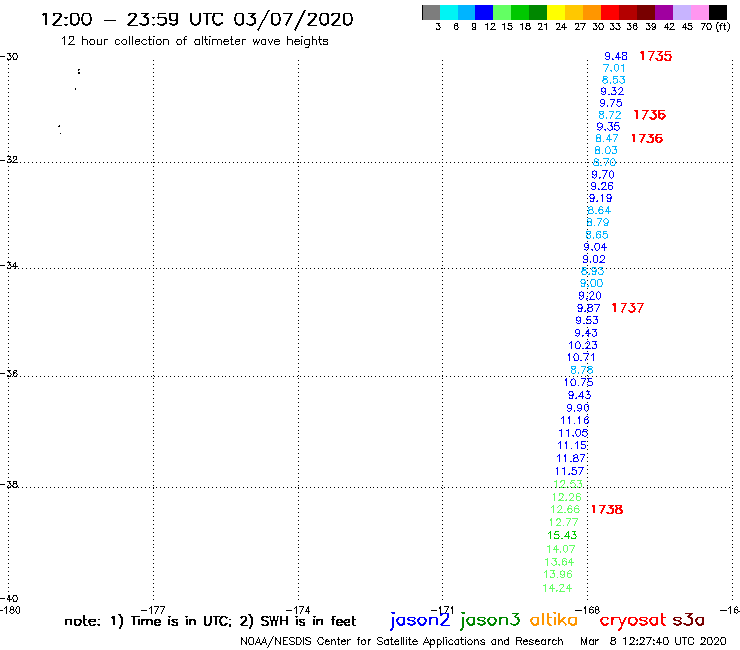Click the 'altika' satellite label
The image size is (740, 650).
coord(554,620)
